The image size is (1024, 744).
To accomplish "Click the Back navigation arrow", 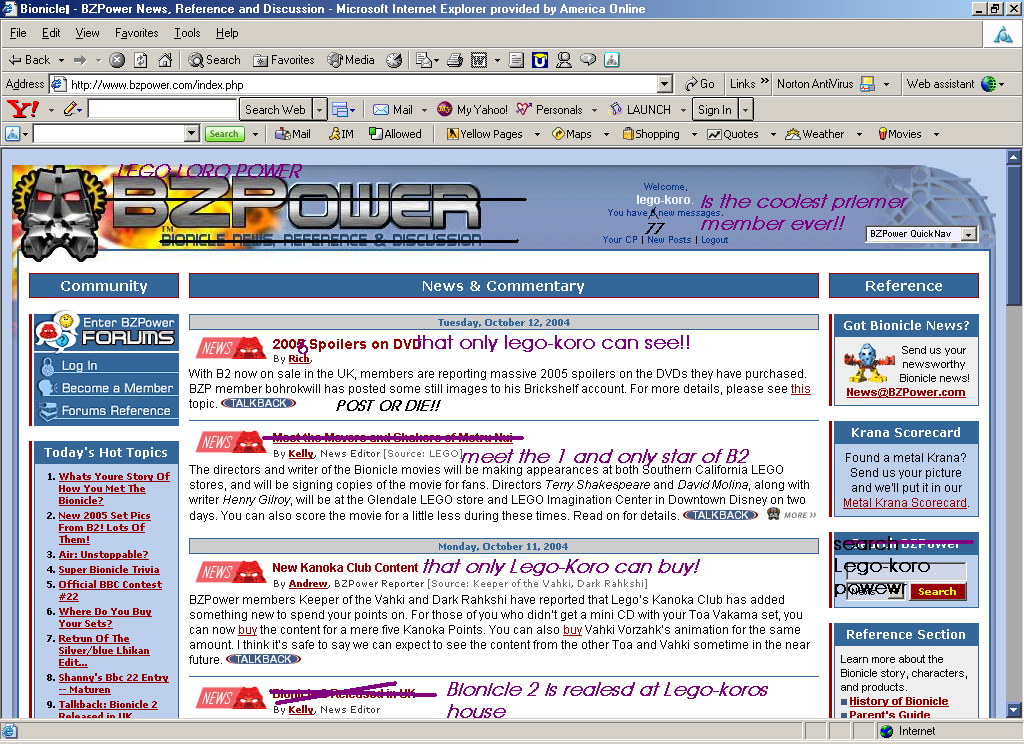I will pos(29,60).
